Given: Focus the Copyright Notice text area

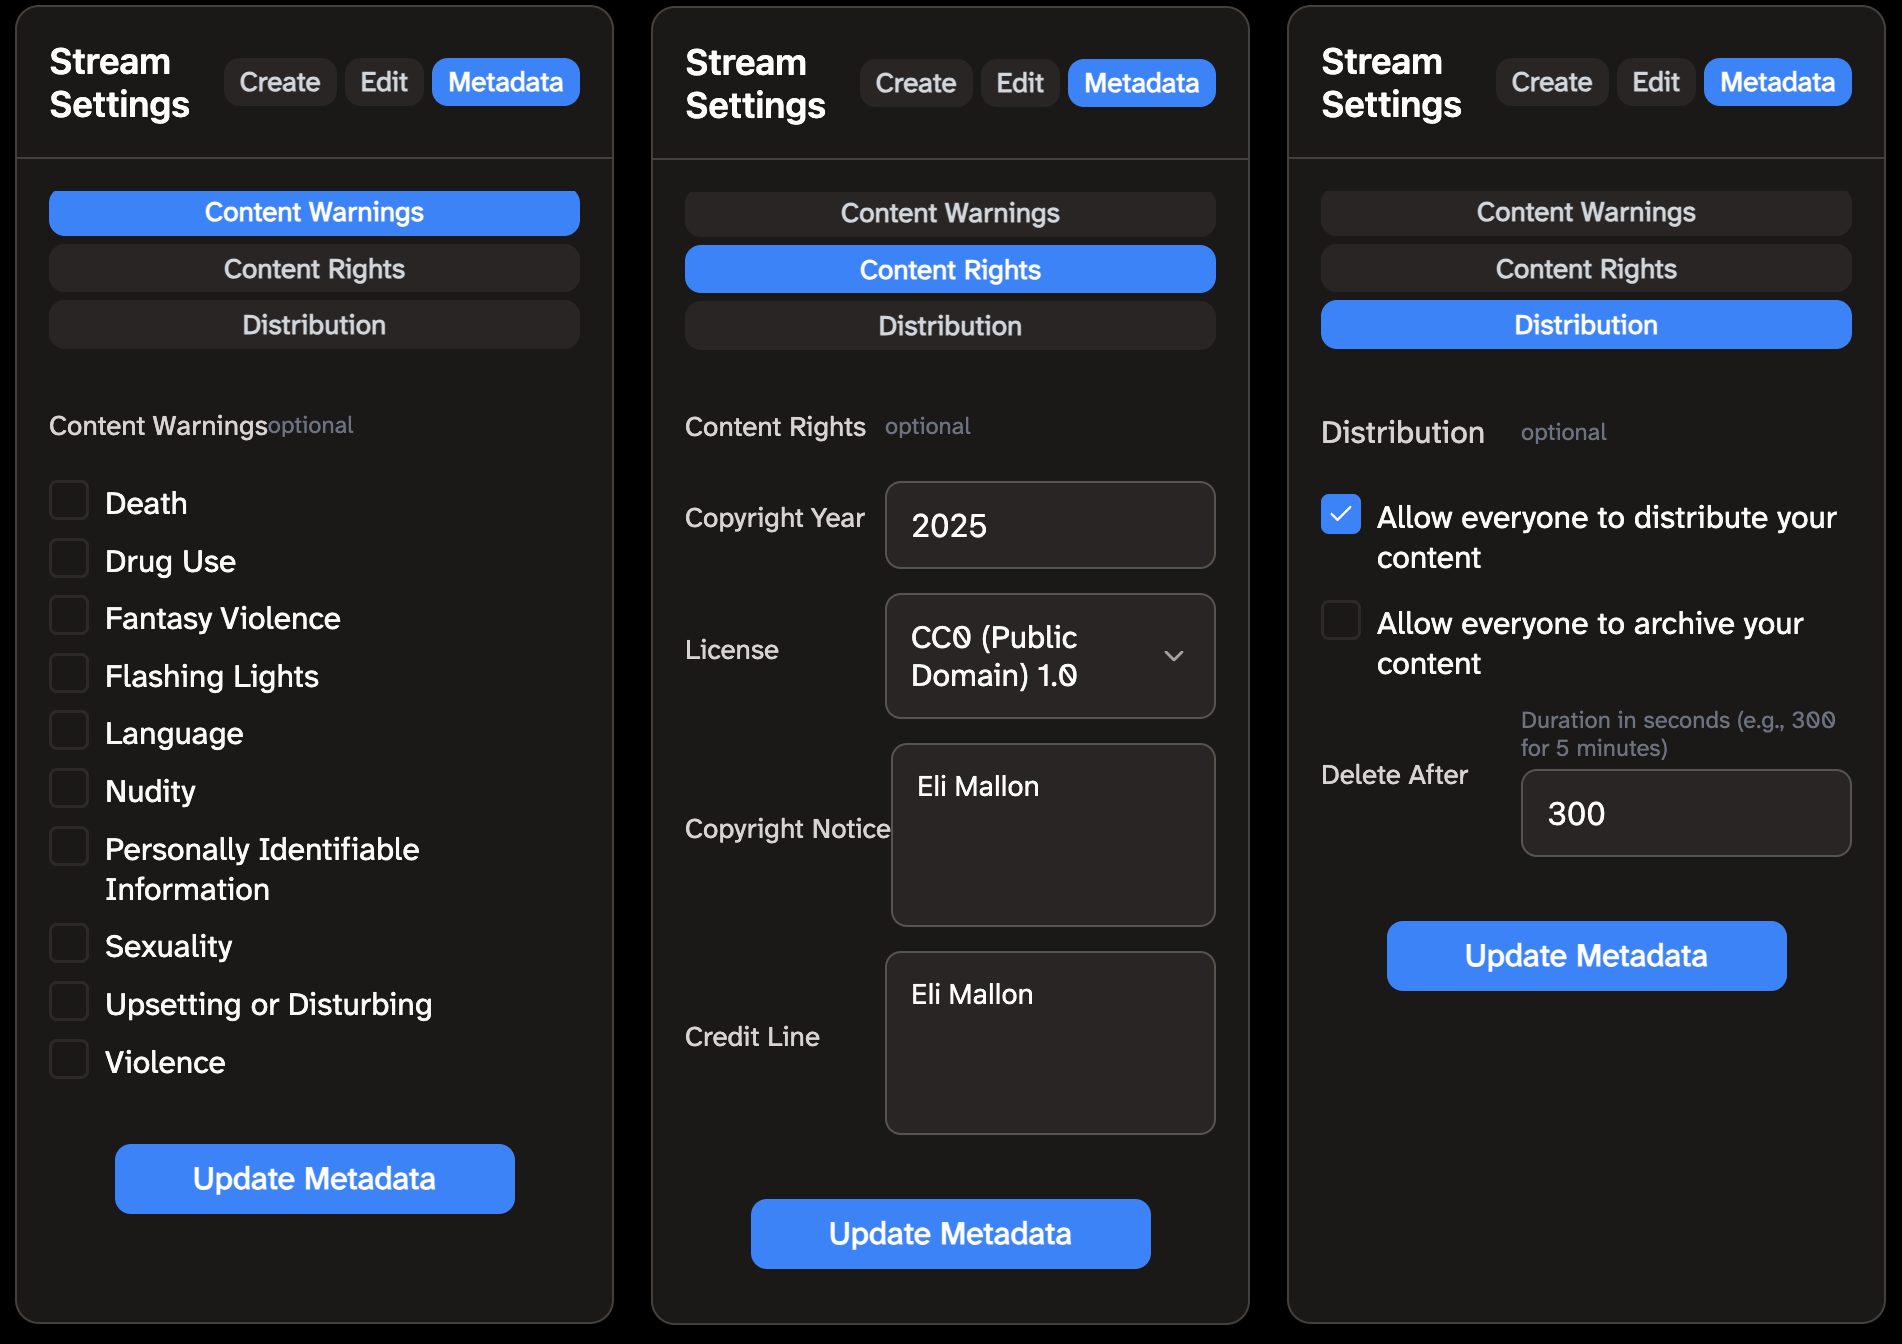Looking at the screenshot, I should (1053, 835).
